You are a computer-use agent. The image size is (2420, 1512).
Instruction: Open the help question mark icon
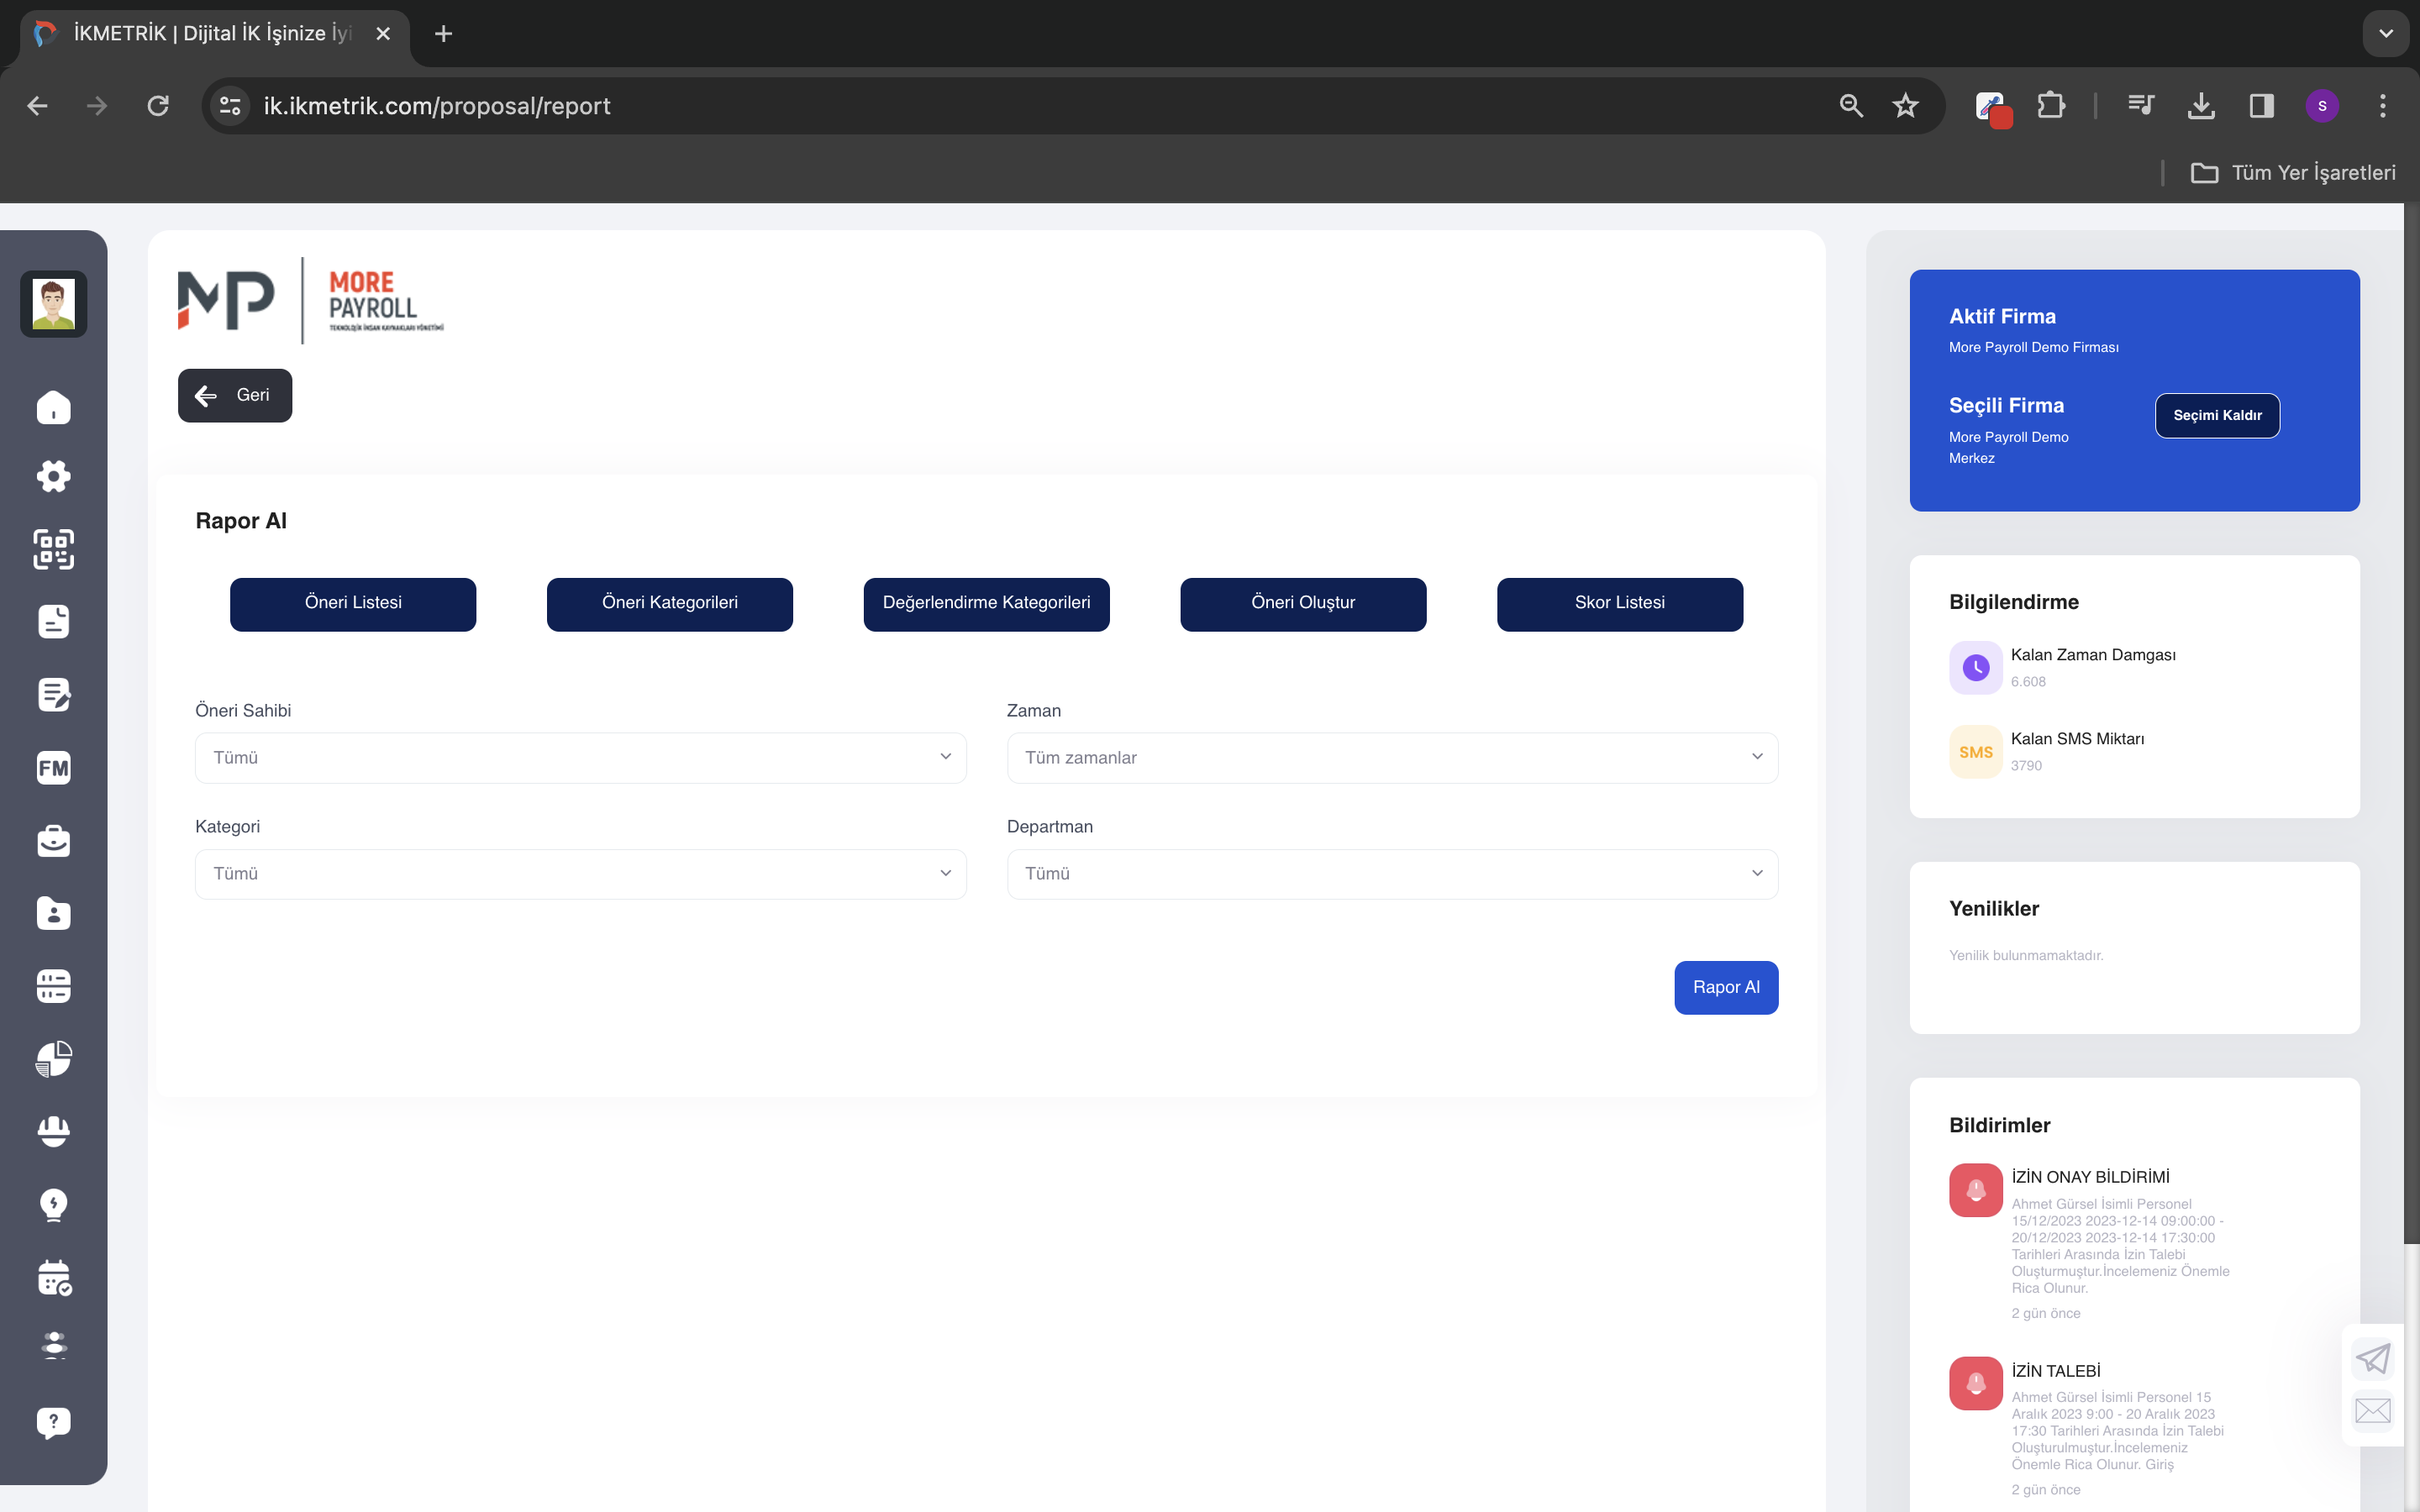point(53,1422)
